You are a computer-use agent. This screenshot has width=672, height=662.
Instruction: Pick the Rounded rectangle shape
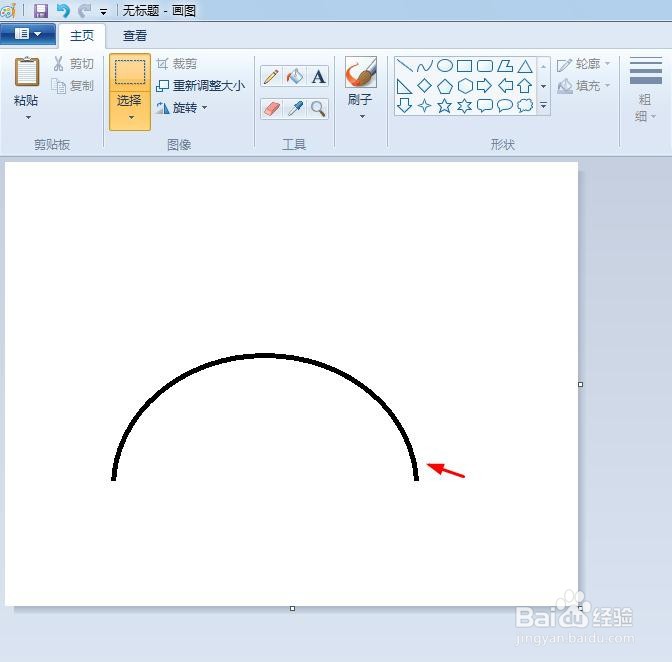tap(485, 66)
